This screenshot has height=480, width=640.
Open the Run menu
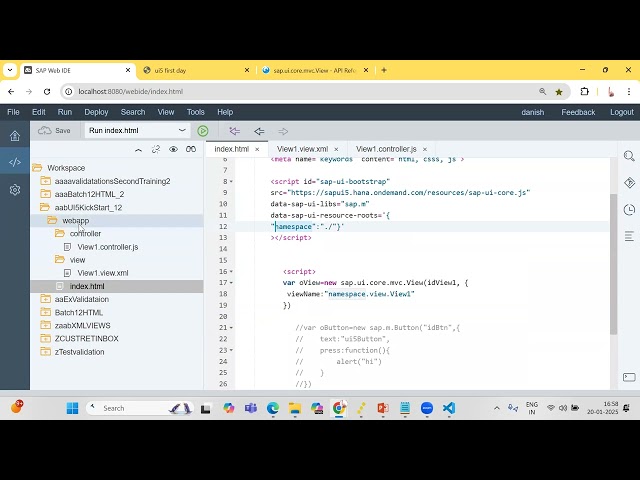(64, 112)
